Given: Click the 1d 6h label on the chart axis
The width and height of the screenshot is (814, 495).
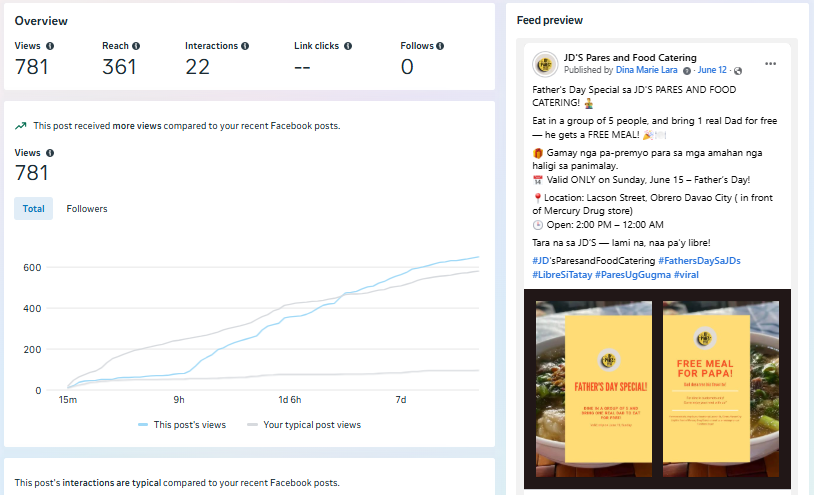Looking at the screenshot, I should tap(290, 400).
